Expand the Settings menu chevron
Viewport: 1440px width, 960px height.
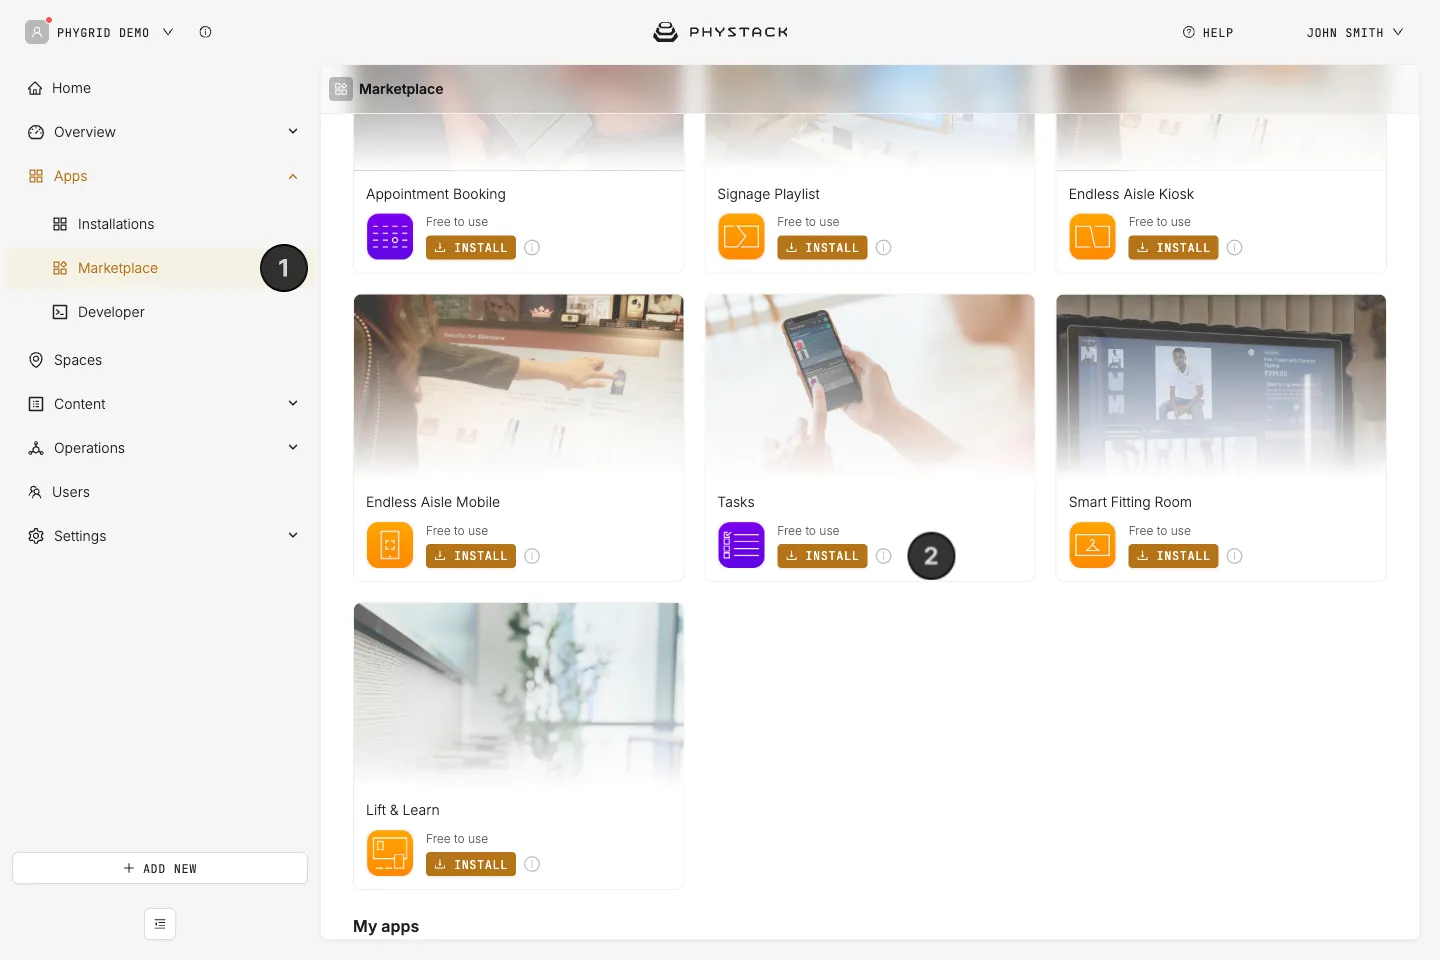[x=293, y=535]
